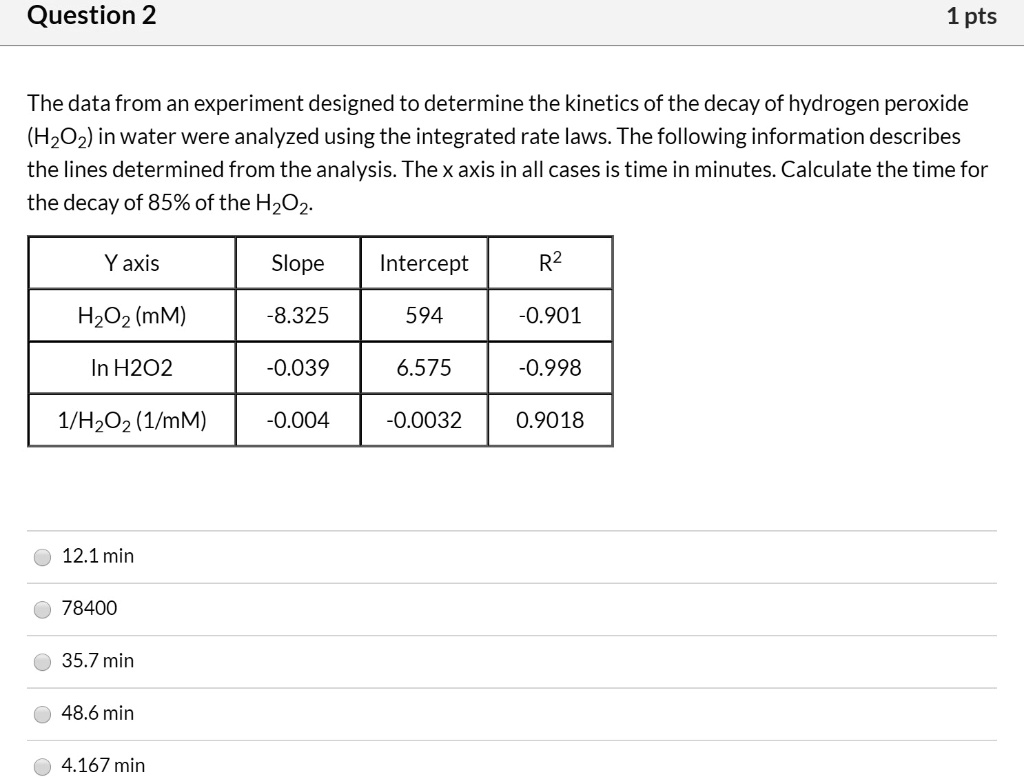Screen dimensions: 1024x780
Task: Click the 4.167 min answer label
Action: click(x=102, y=766)
